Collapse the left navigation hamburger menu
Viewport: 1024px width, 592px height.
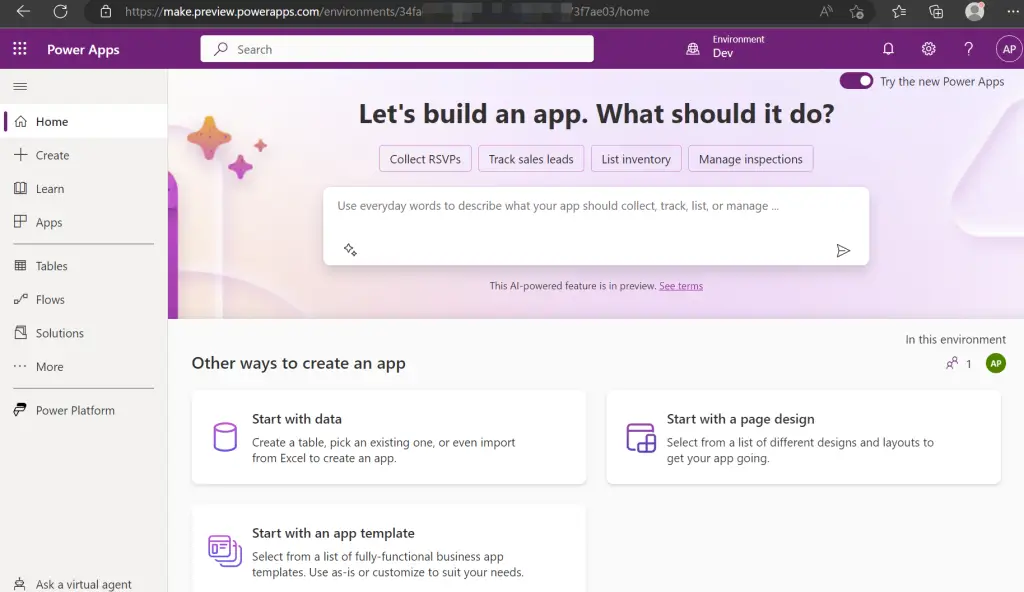tap(20, 86)
